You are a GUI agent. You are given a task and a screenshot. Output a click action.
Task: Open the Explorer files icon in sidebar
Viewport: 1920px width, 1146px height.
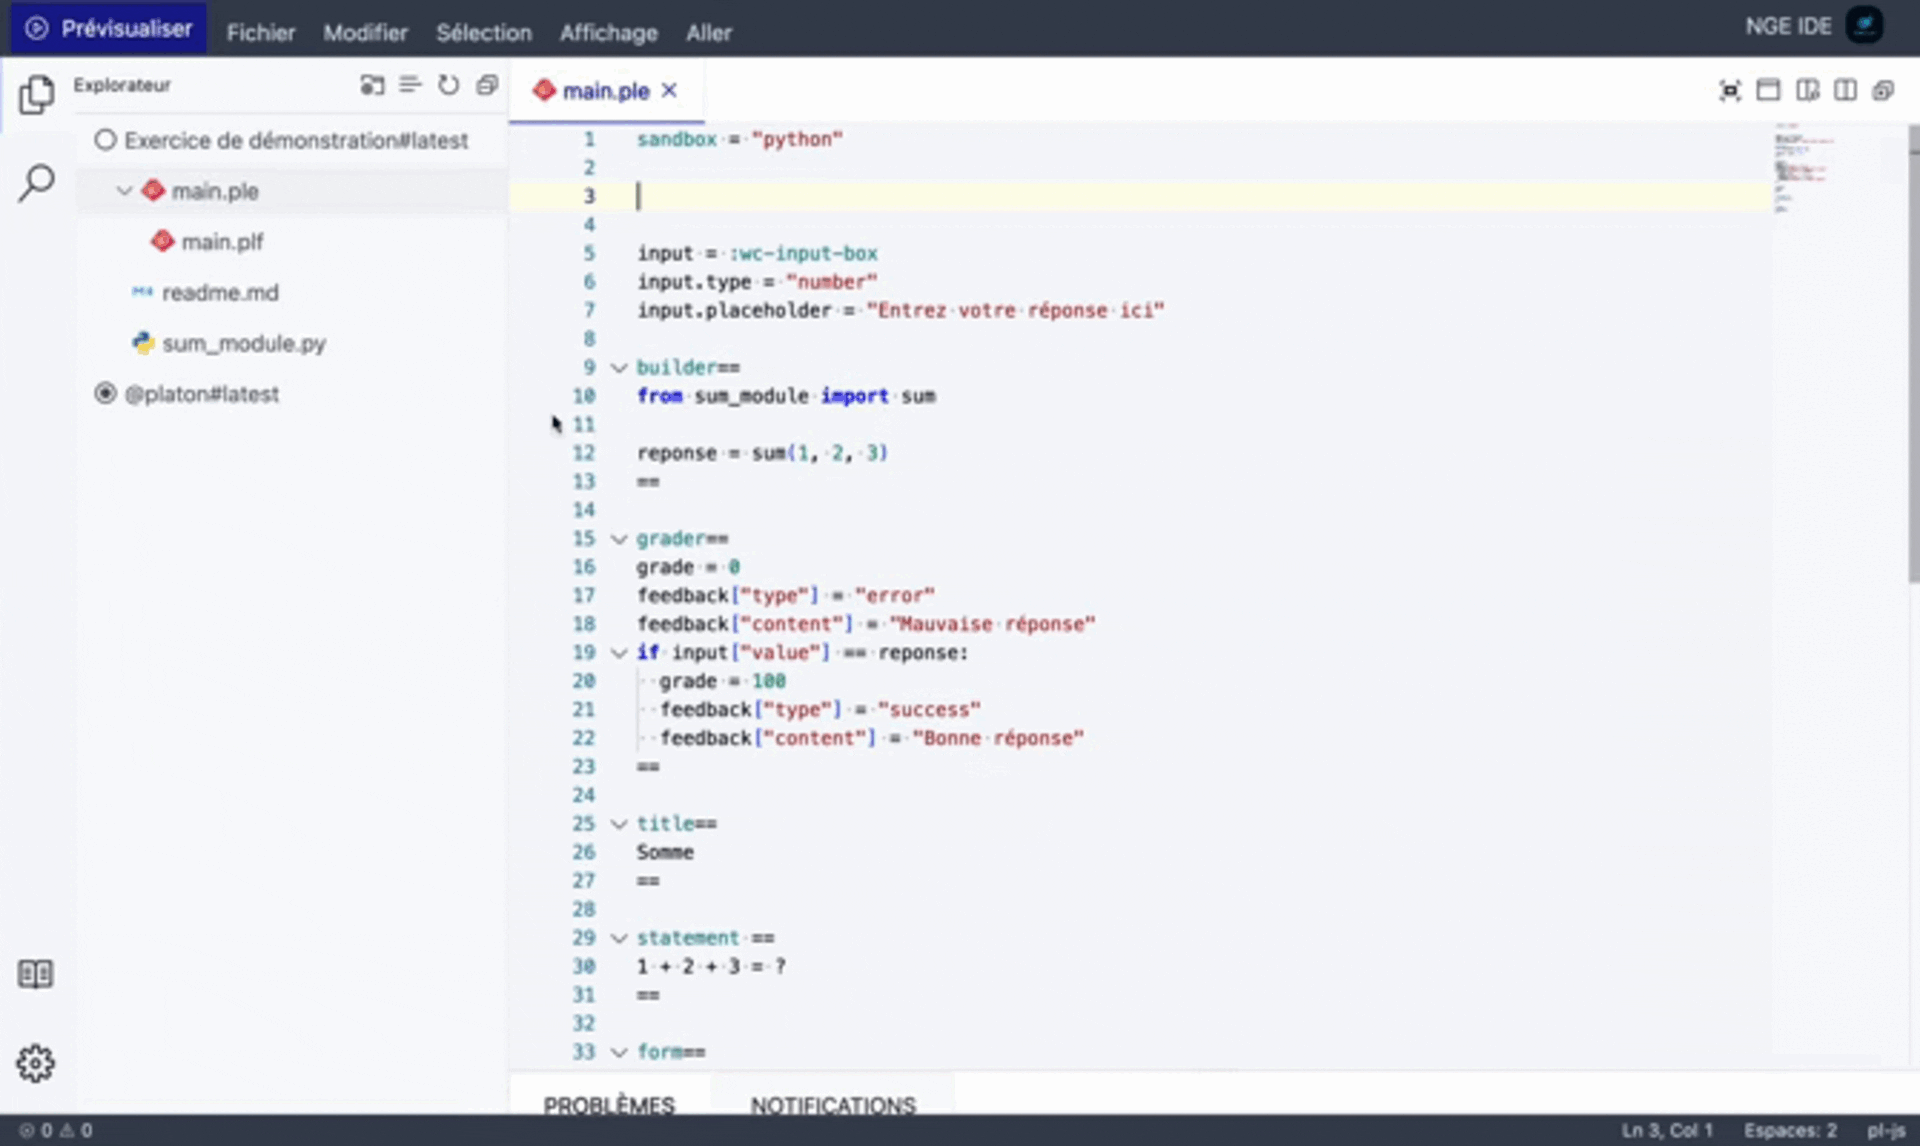pos(36,95)
